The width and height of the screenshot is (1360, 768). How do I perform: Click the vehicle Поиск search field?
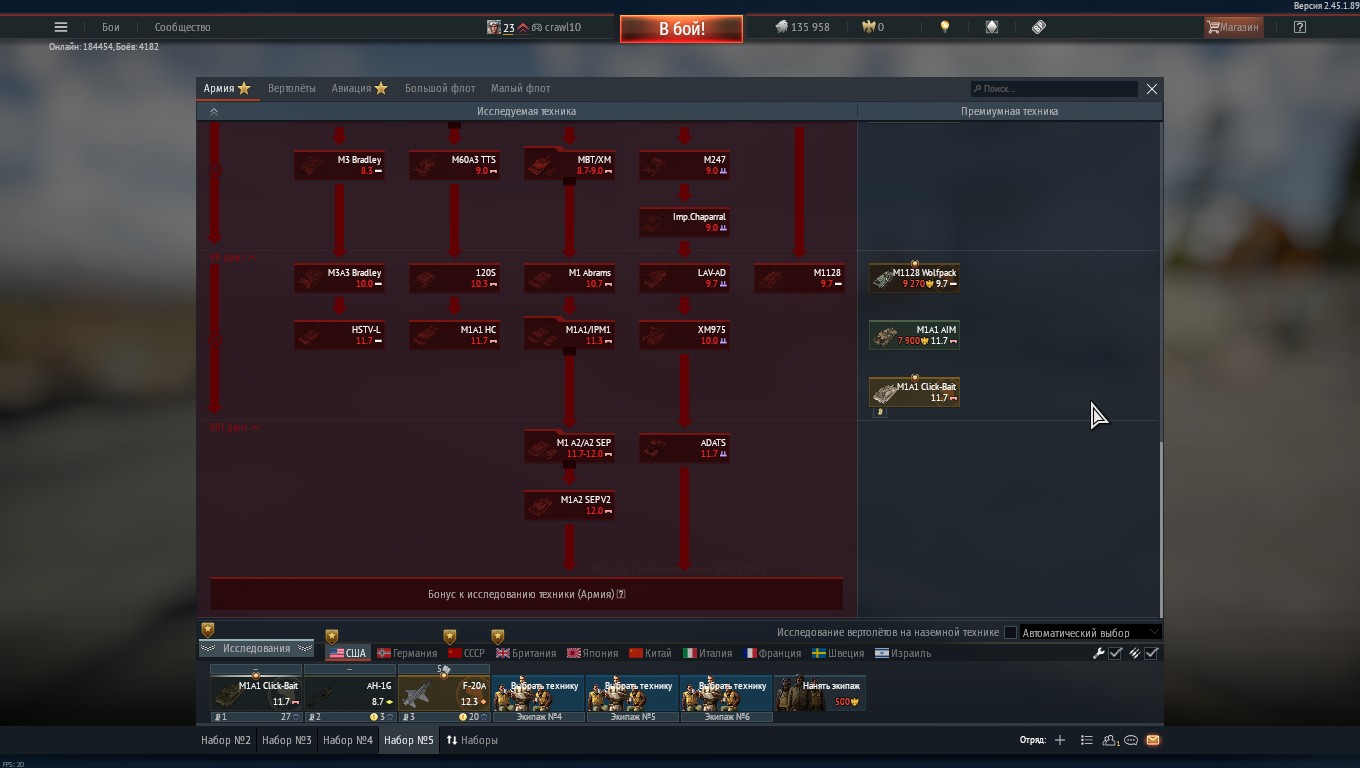click(1054, 89)
